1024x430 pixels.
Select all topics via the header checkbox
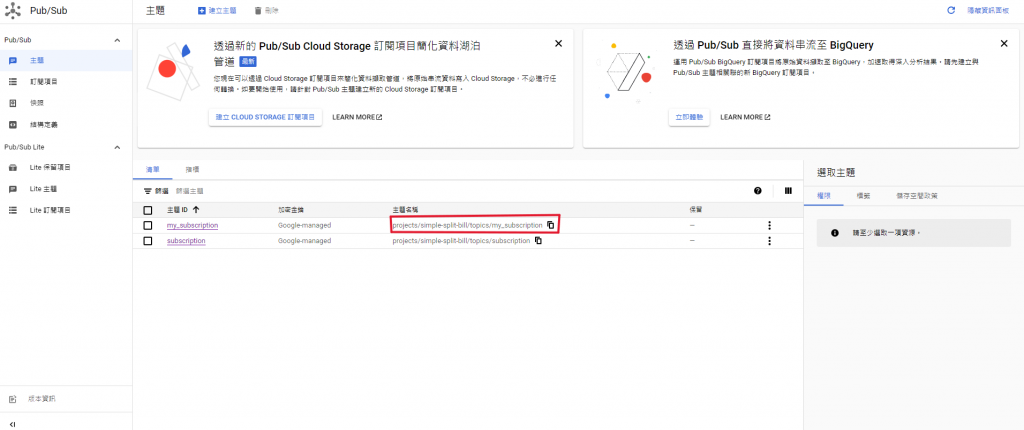click(148, 210)
